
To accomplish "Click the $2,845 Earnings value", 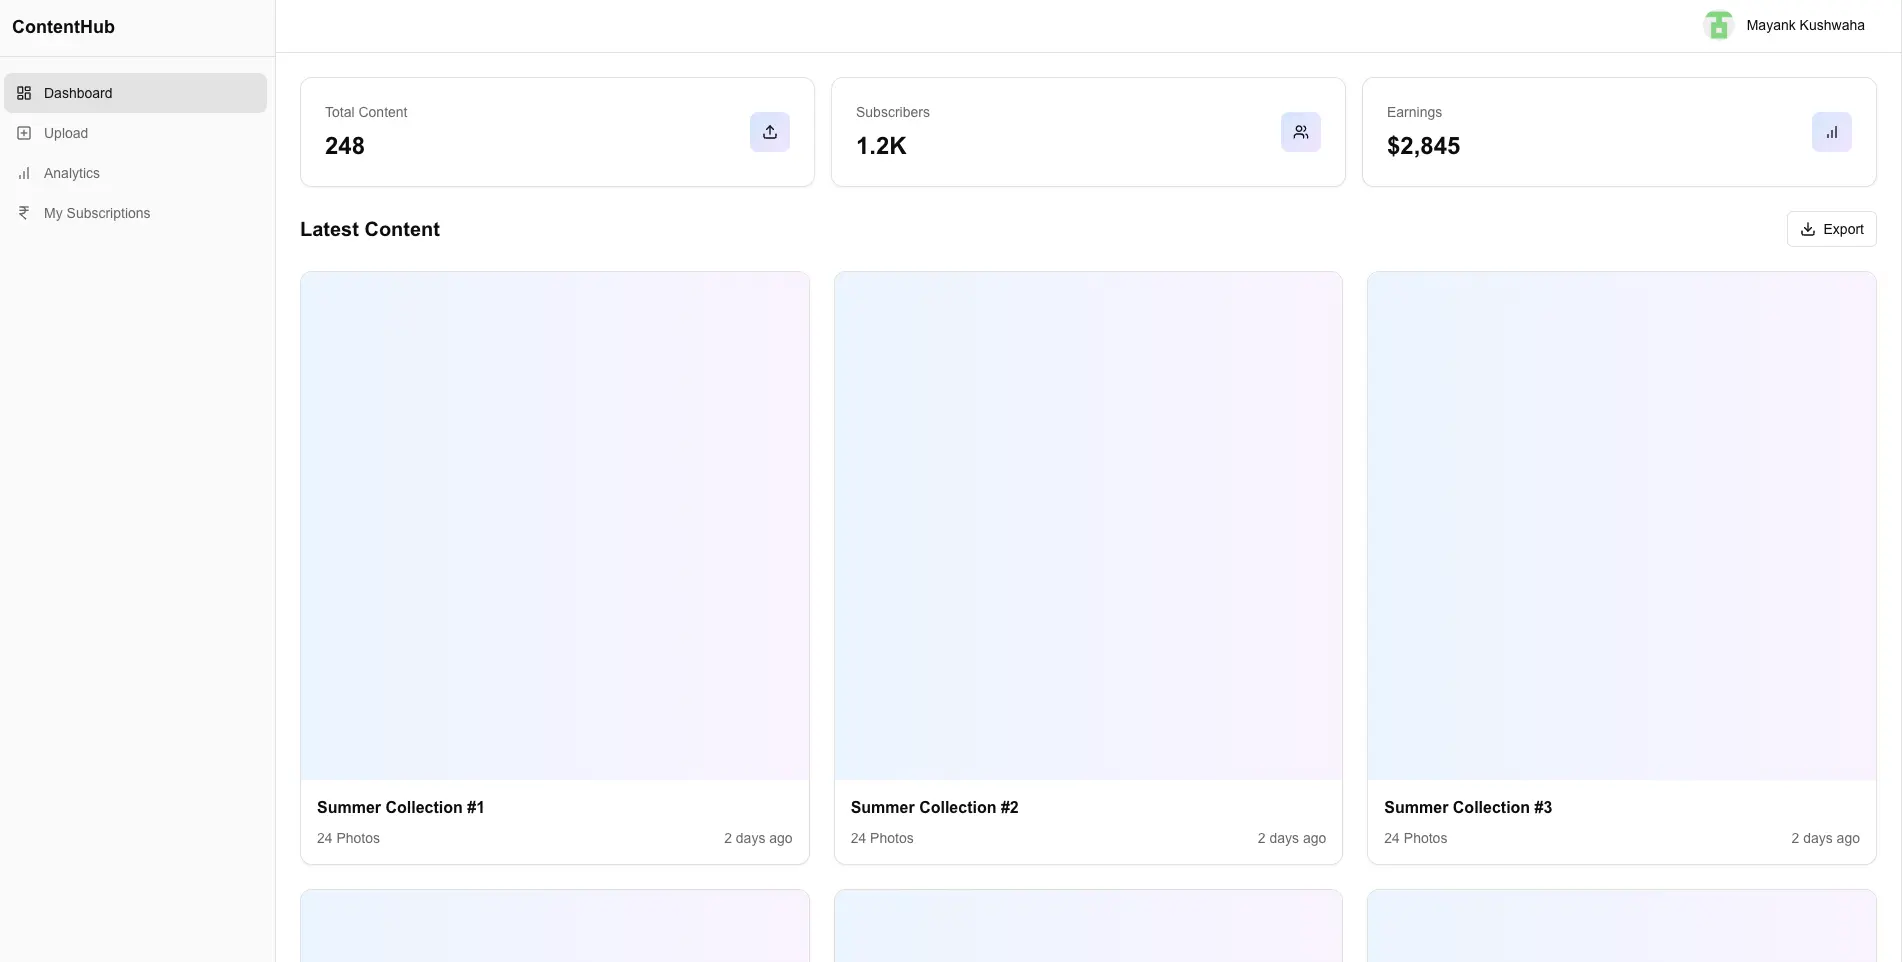I will [1423, 146].
